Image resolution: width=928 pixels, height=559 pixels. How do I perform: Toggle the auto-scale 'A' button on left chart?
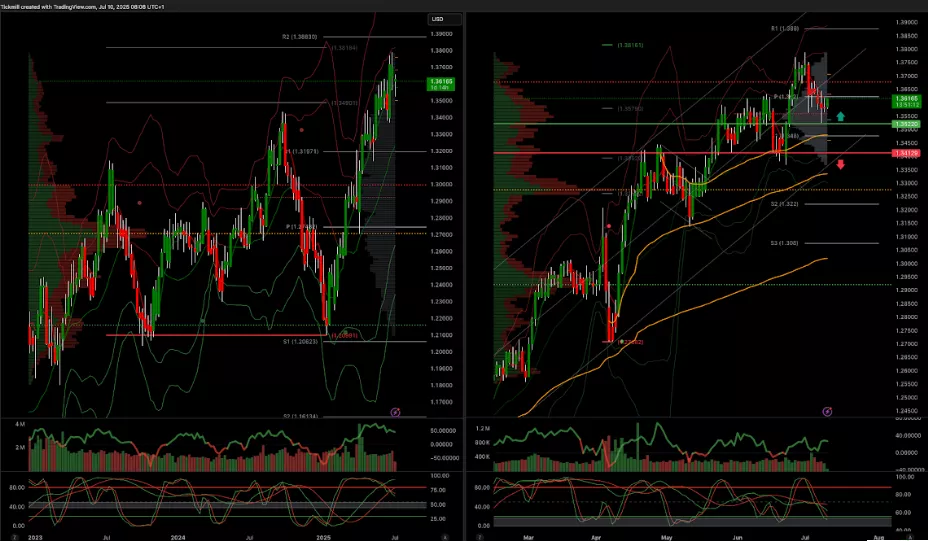(x=444, y=538)
